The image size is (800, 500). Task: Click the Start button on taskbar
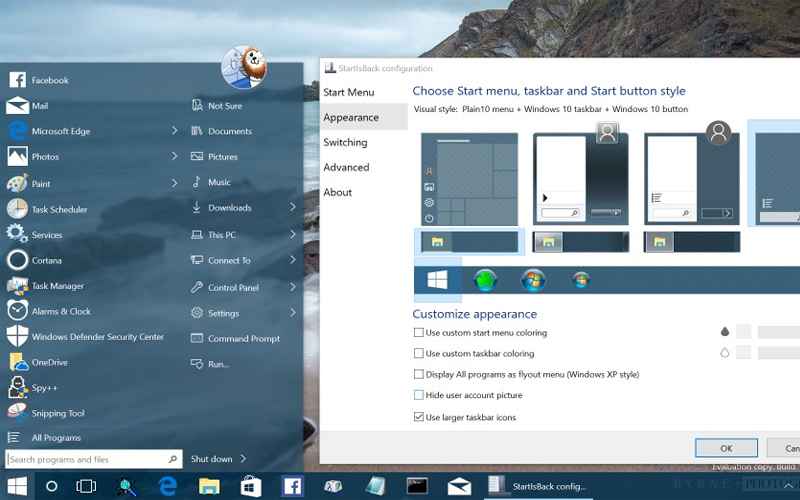click(16, 486)
